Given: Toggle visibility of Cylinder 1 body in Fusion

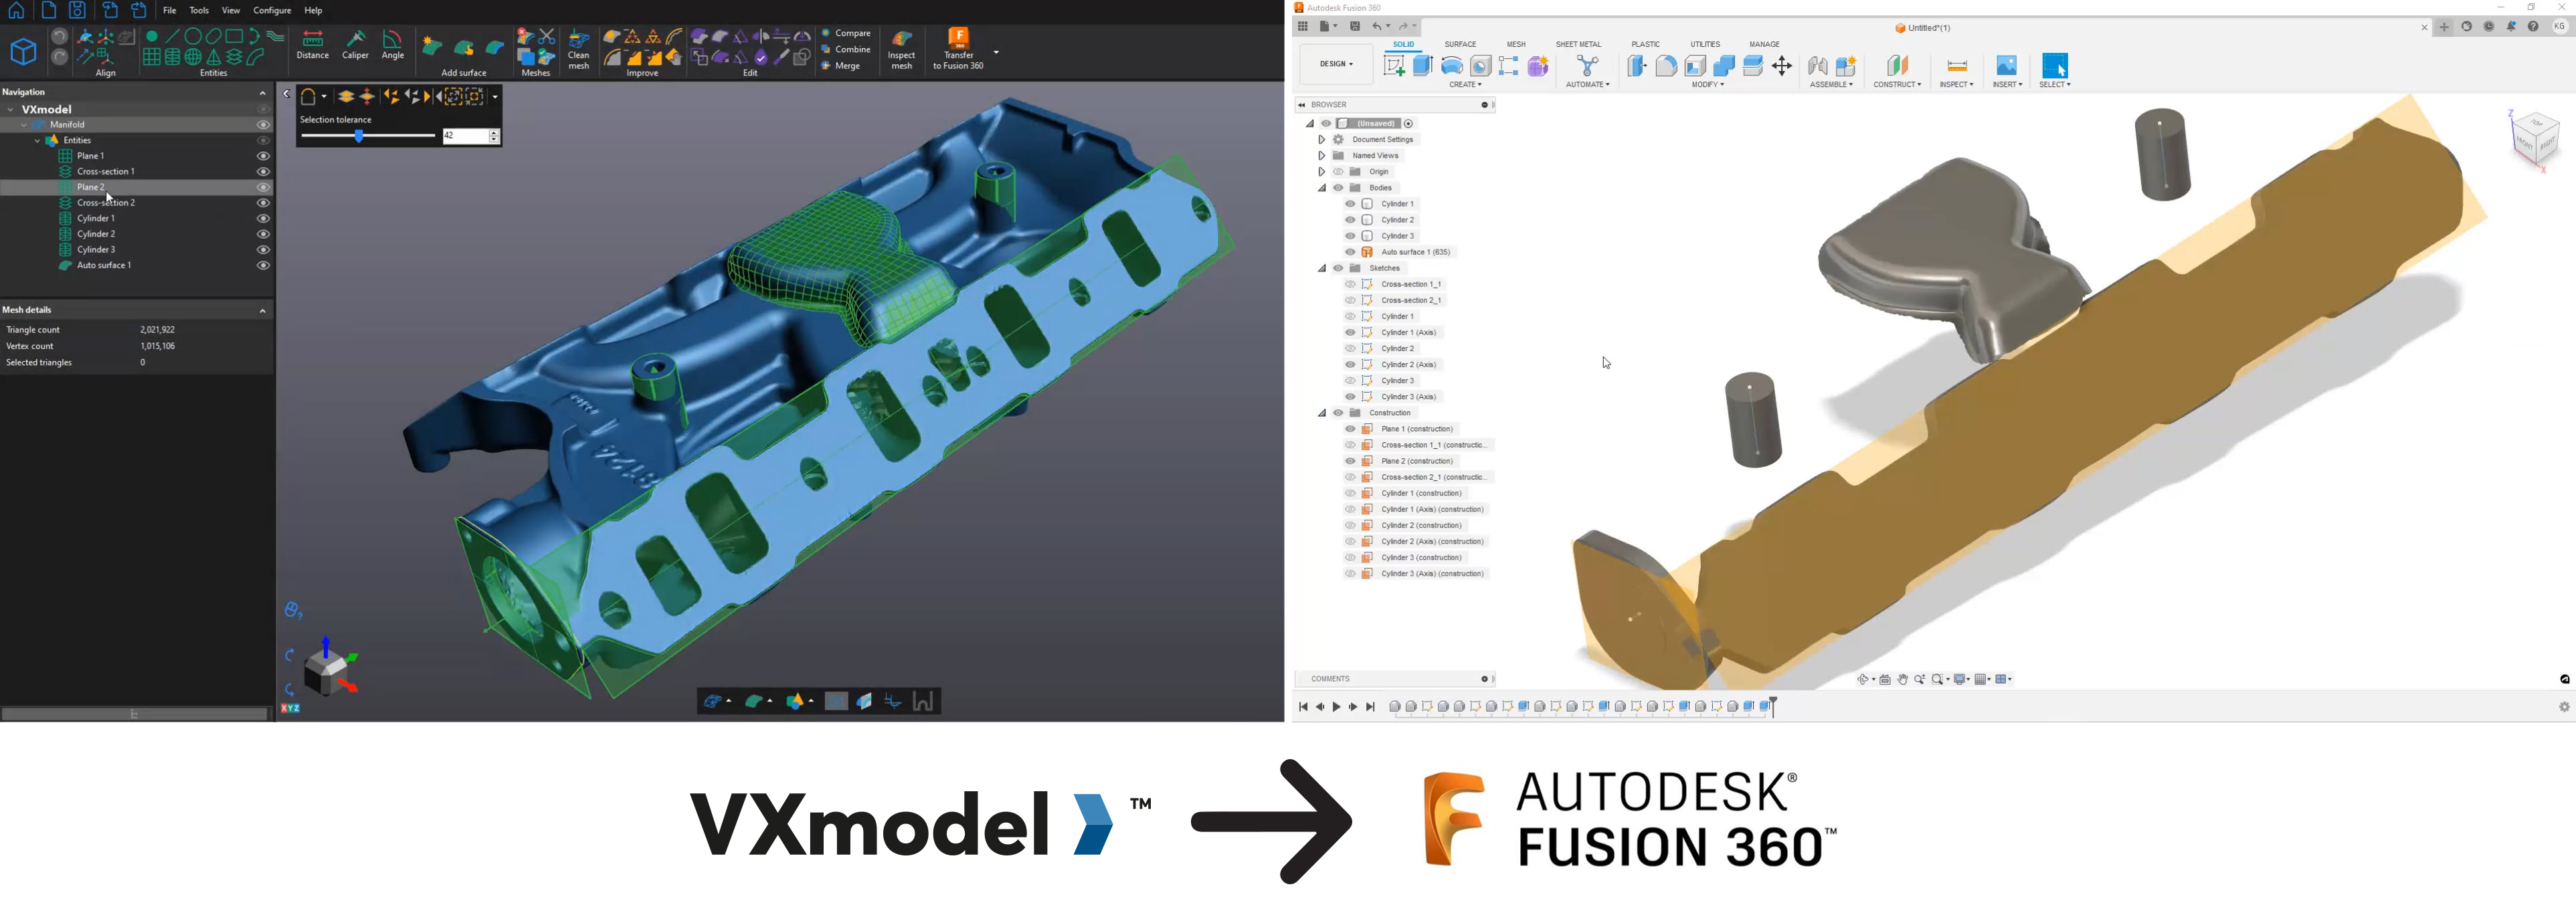Looking at the screenshot, I should point(1350,204).
